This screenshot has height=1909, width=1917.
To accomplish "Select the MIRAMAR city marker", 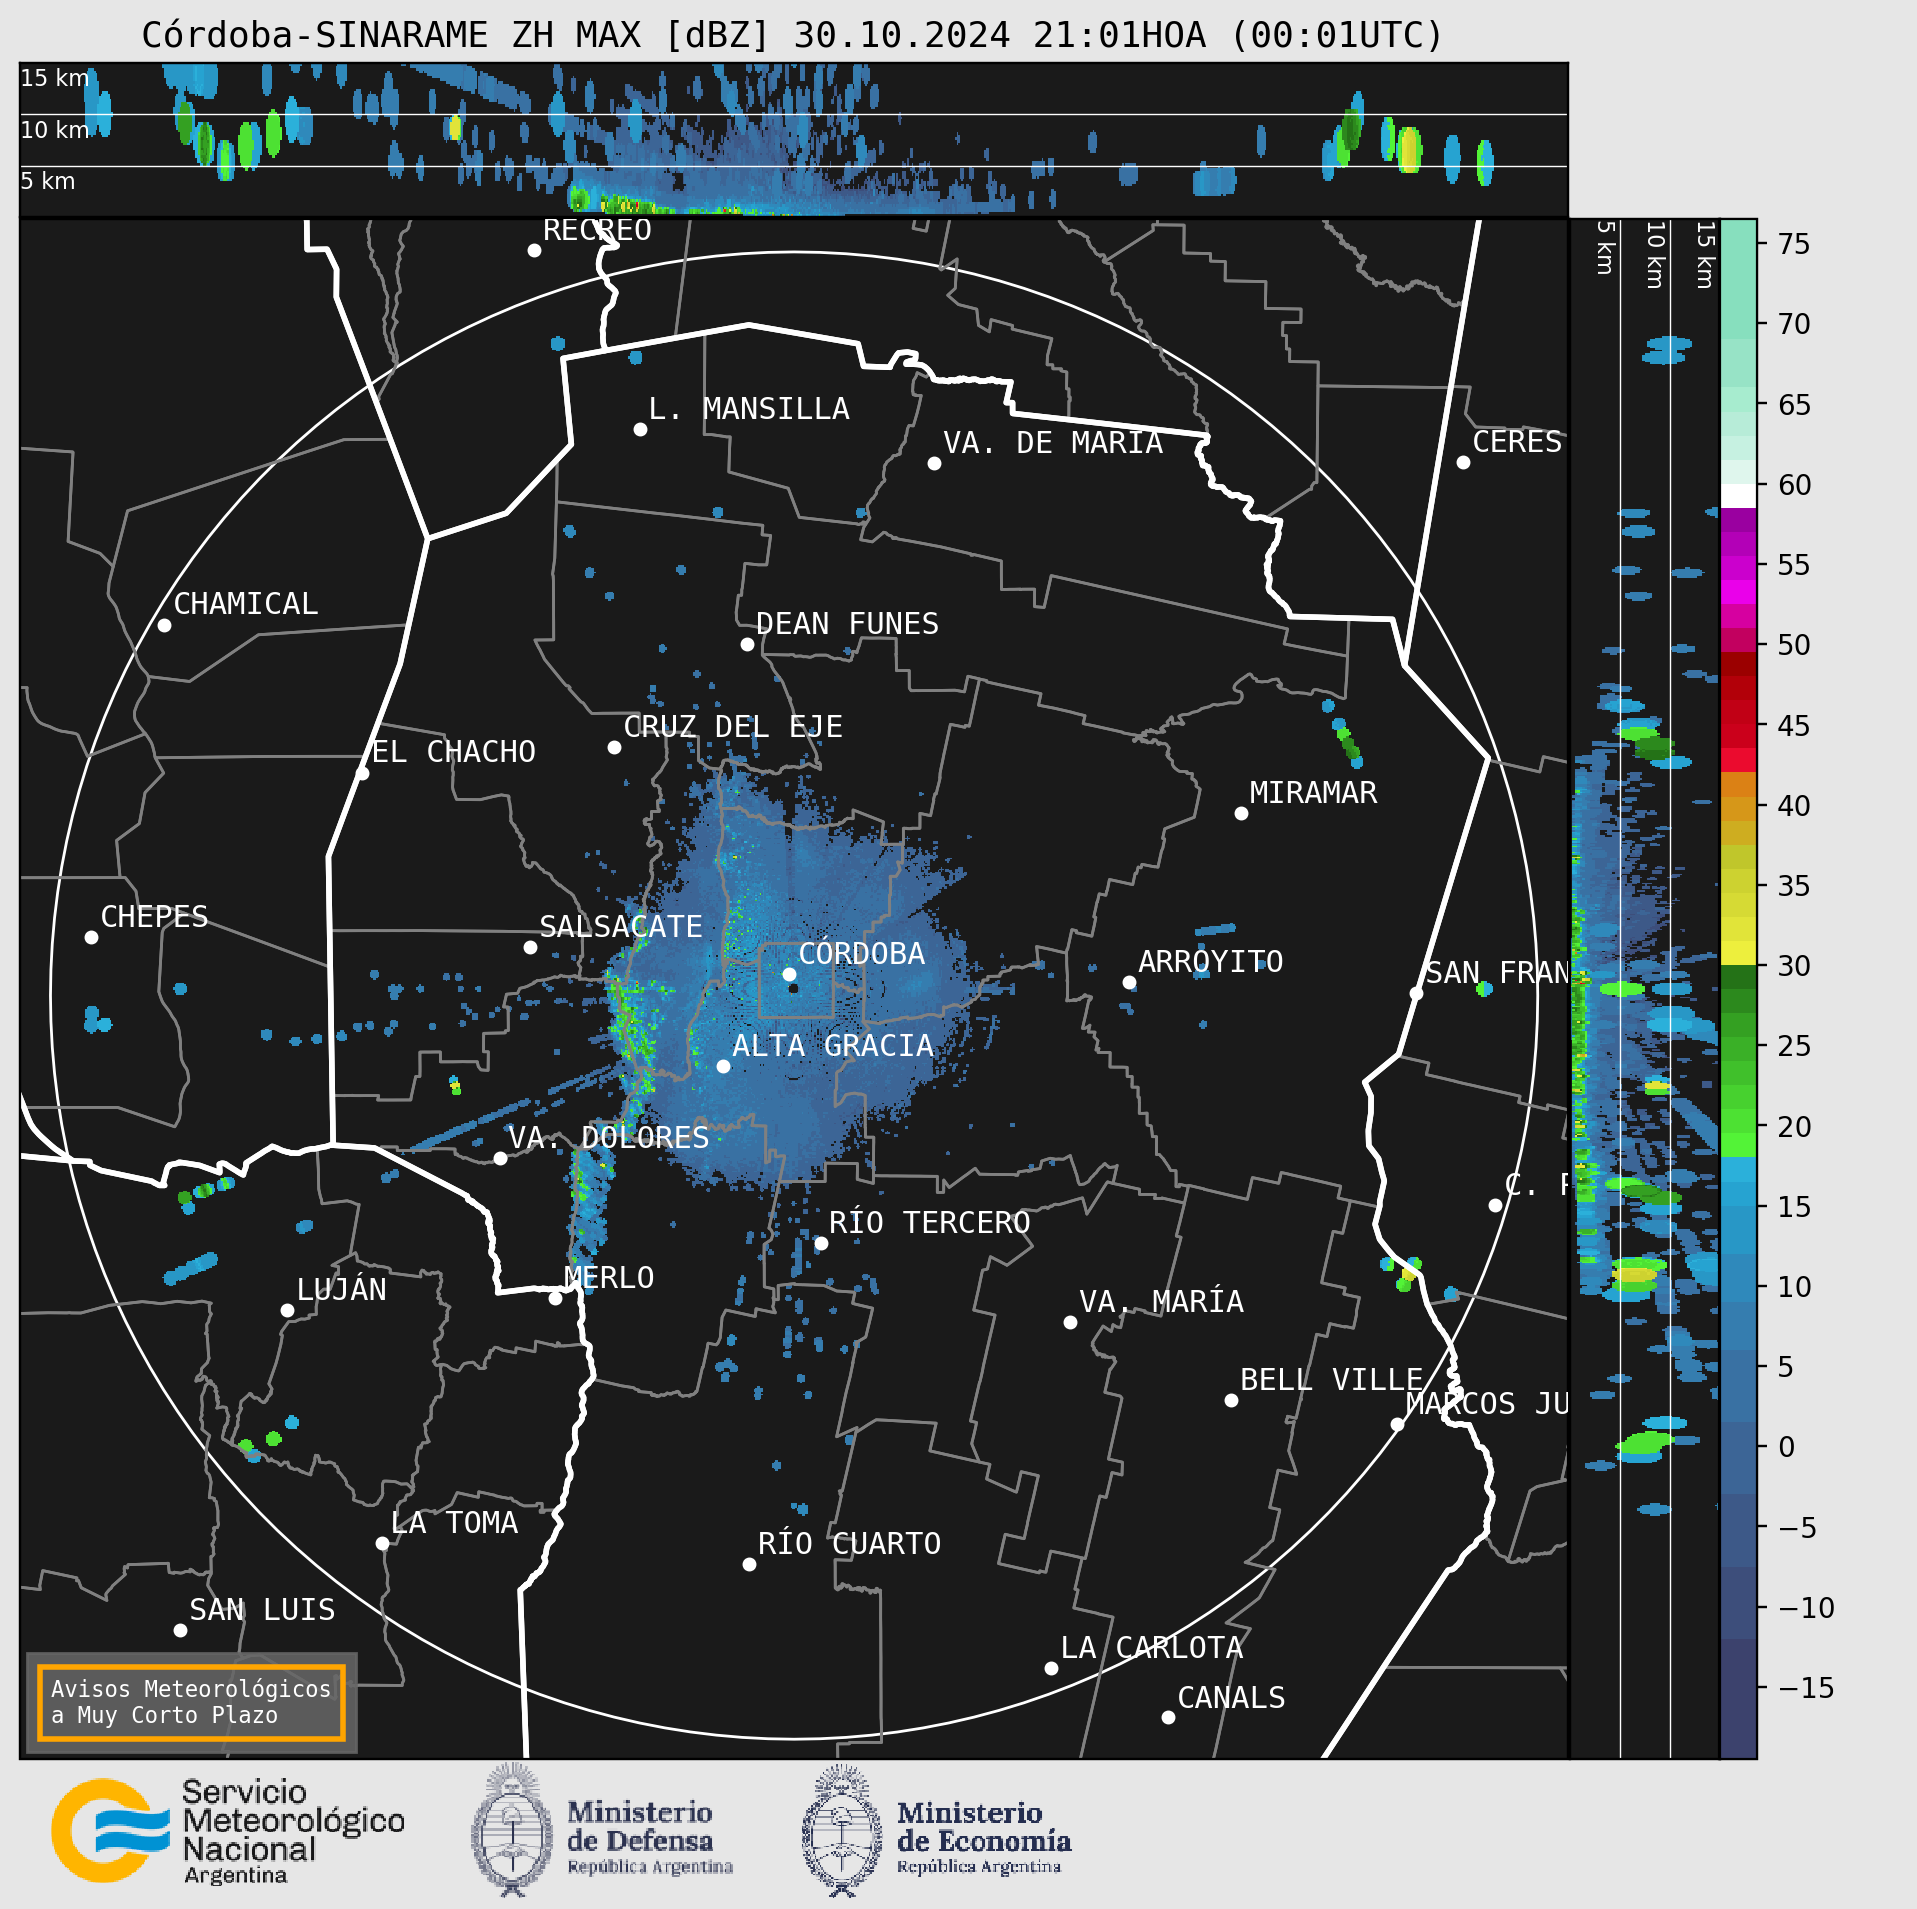I will click(x=1241, y=813).
